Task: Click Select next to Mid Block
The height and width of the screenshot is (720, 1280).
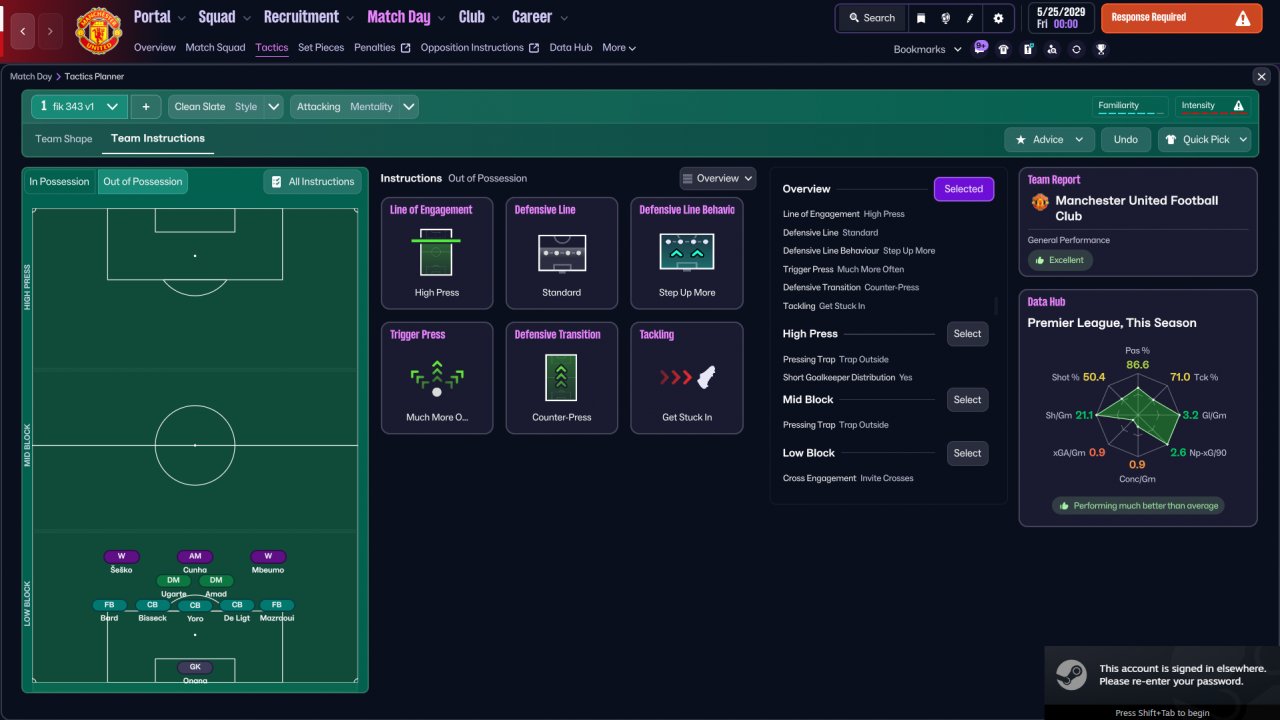Action: pos(967,400)
